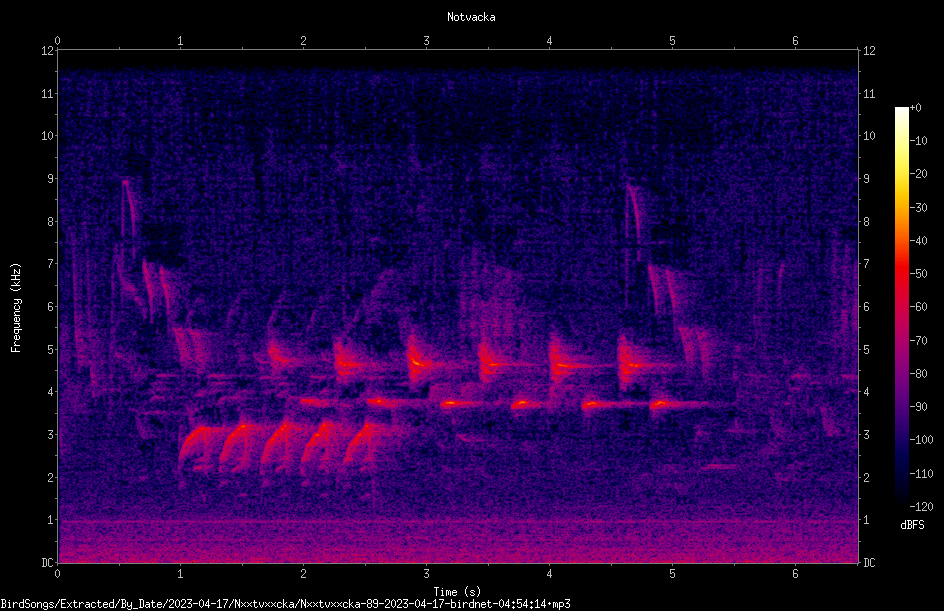The image size is (944, 611).
Task: Click the bright note at 4.6 kHz near 3 seconds
Action: coord(417,362)
